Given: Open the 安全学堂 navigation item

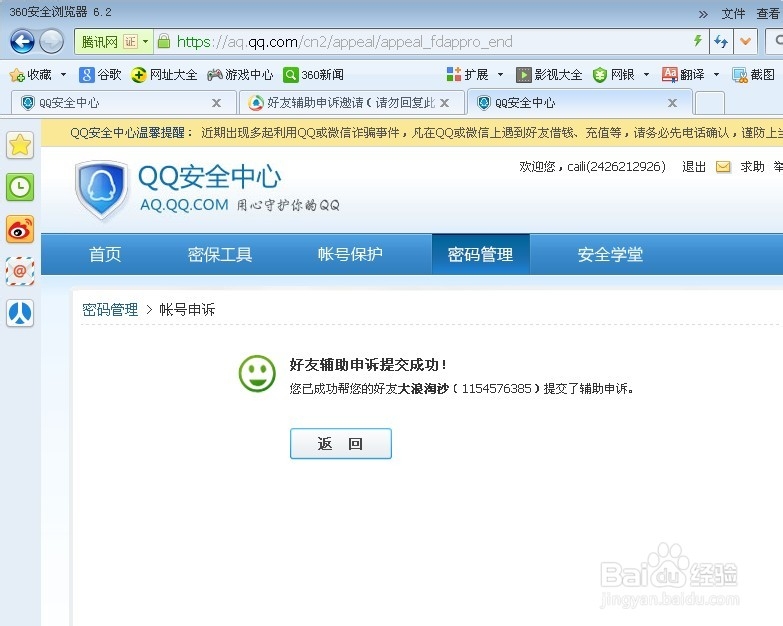Looking at the screenshot, I should (610, 254).
